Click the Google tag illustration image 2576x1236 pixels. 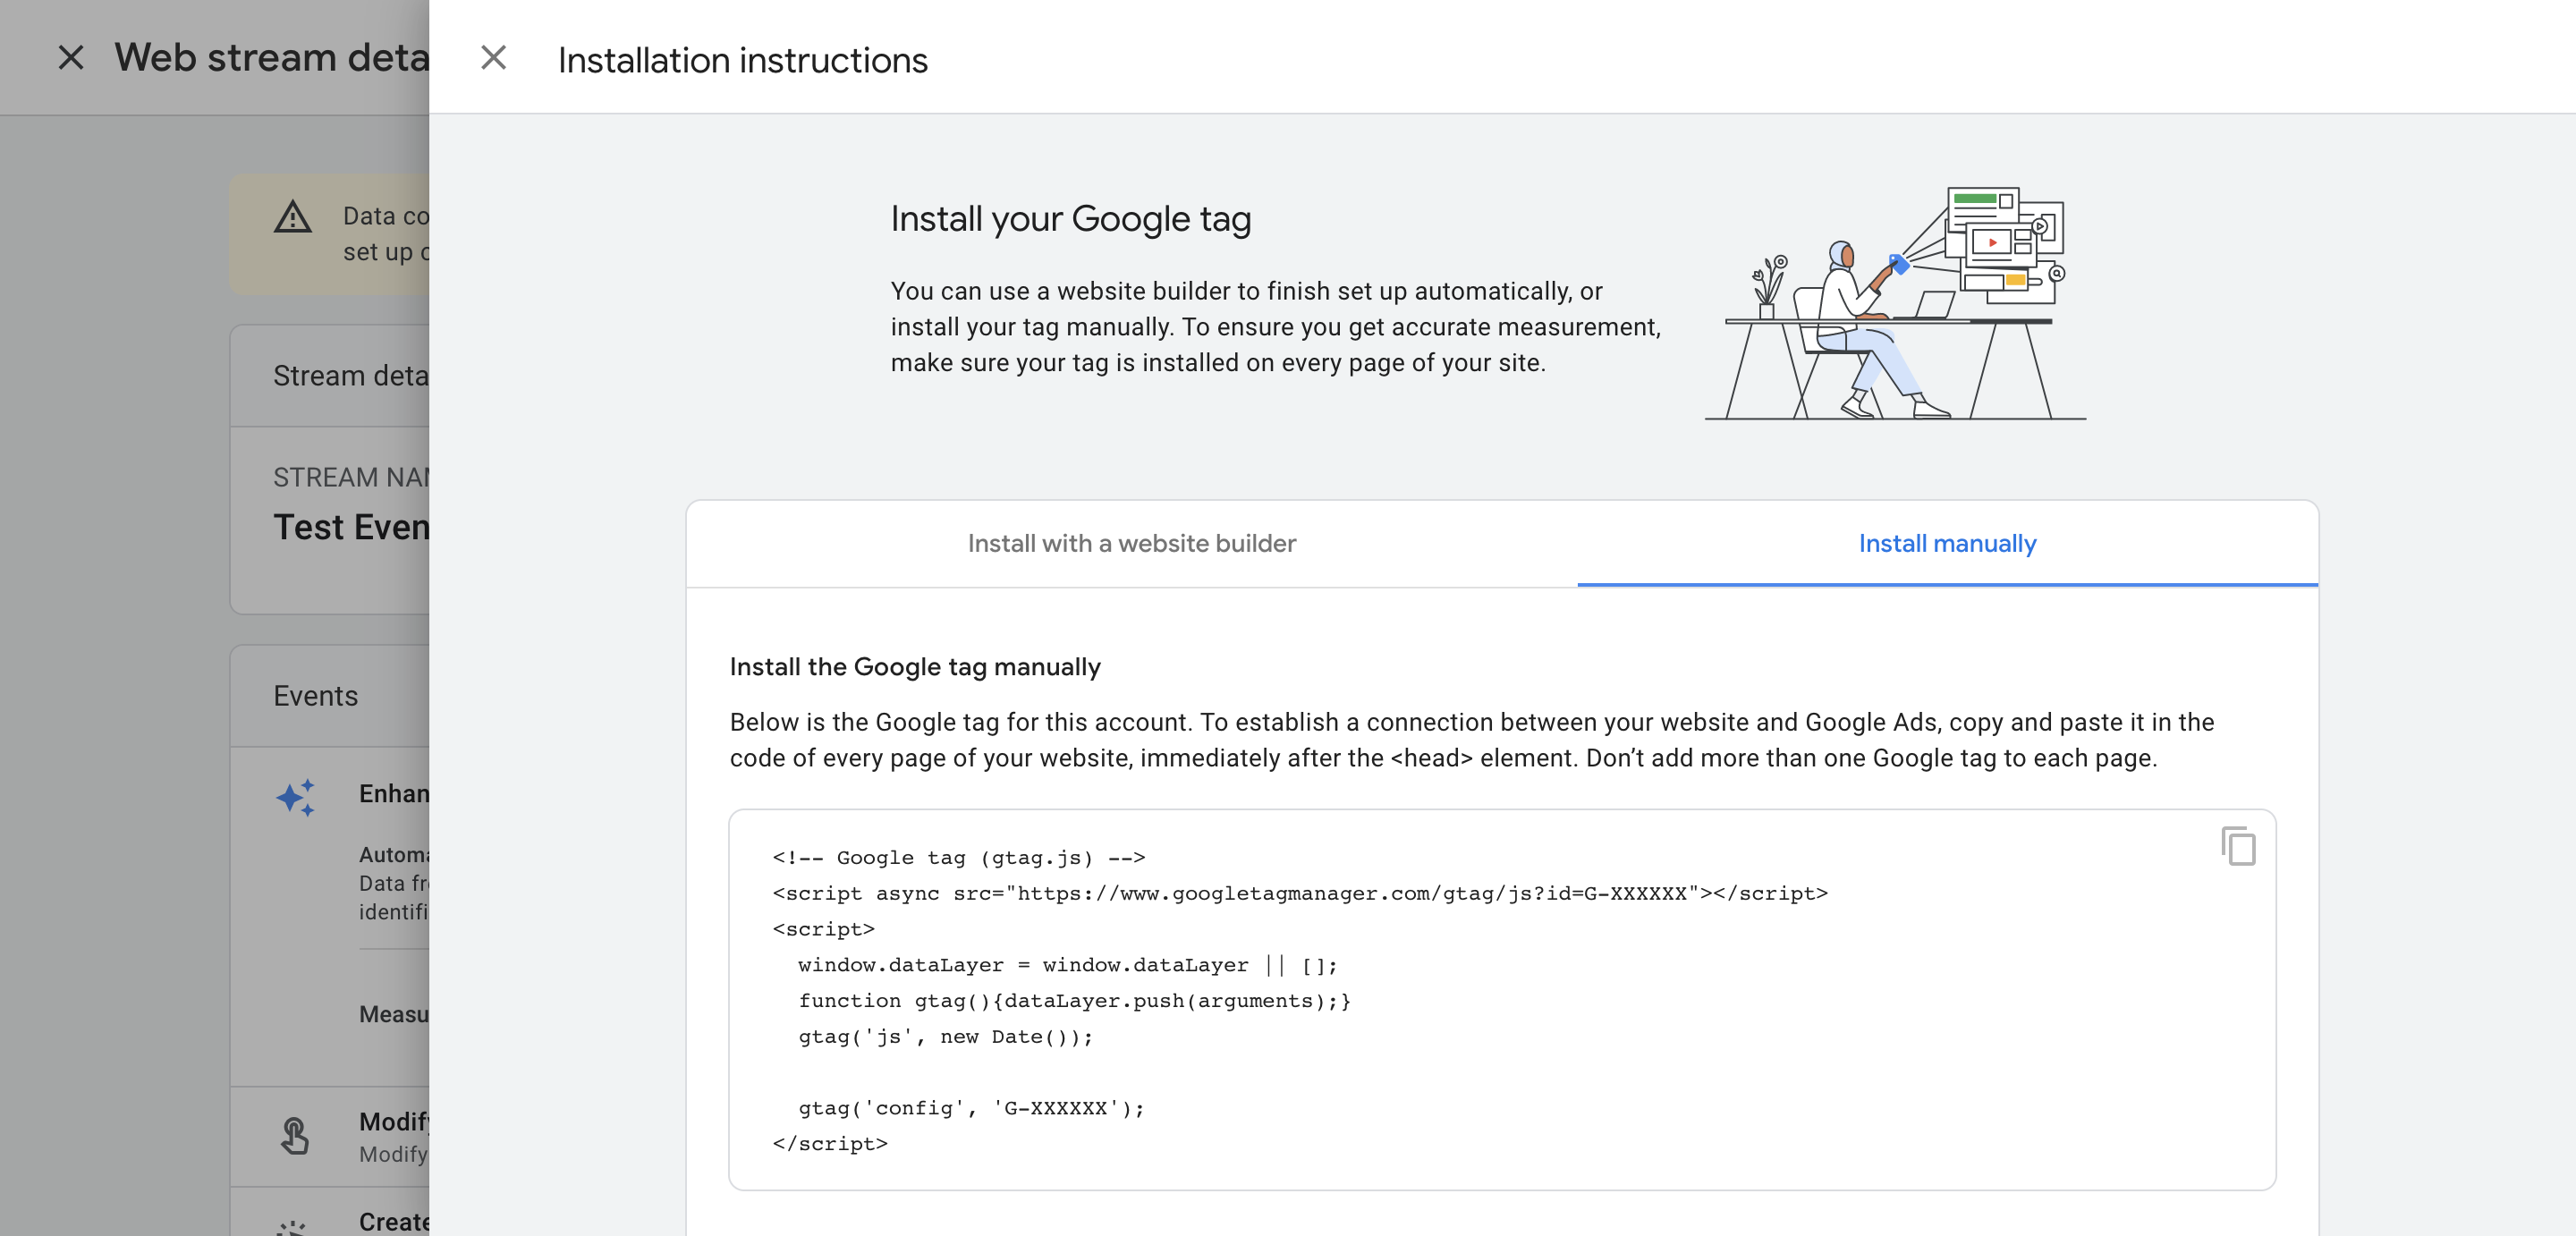pyautogui.click(x=1895, y=304)
